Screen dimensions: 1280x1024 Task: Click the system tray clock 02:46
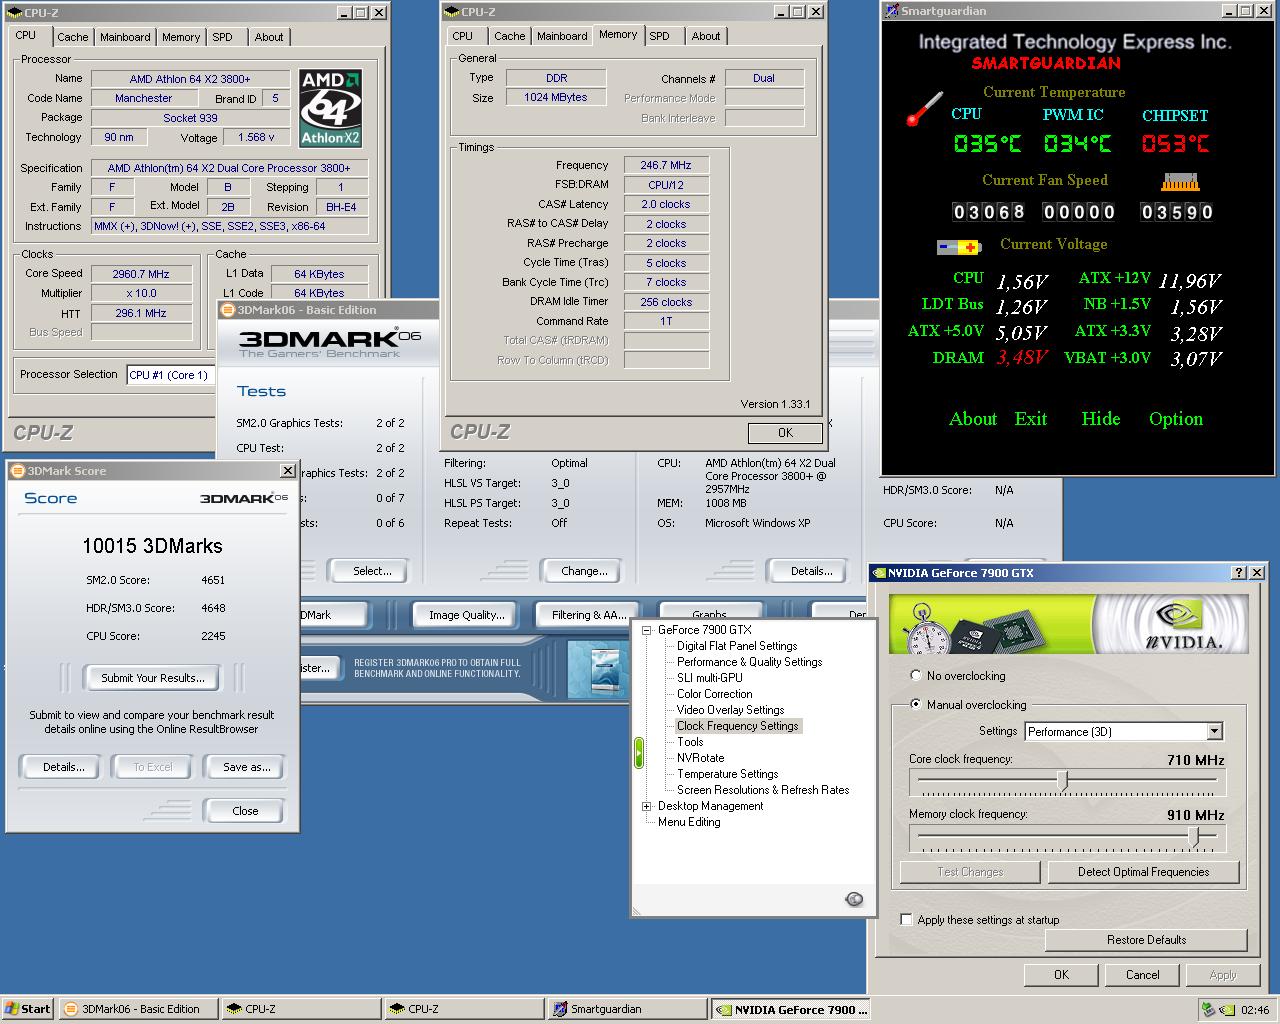click(1255, 1010)
